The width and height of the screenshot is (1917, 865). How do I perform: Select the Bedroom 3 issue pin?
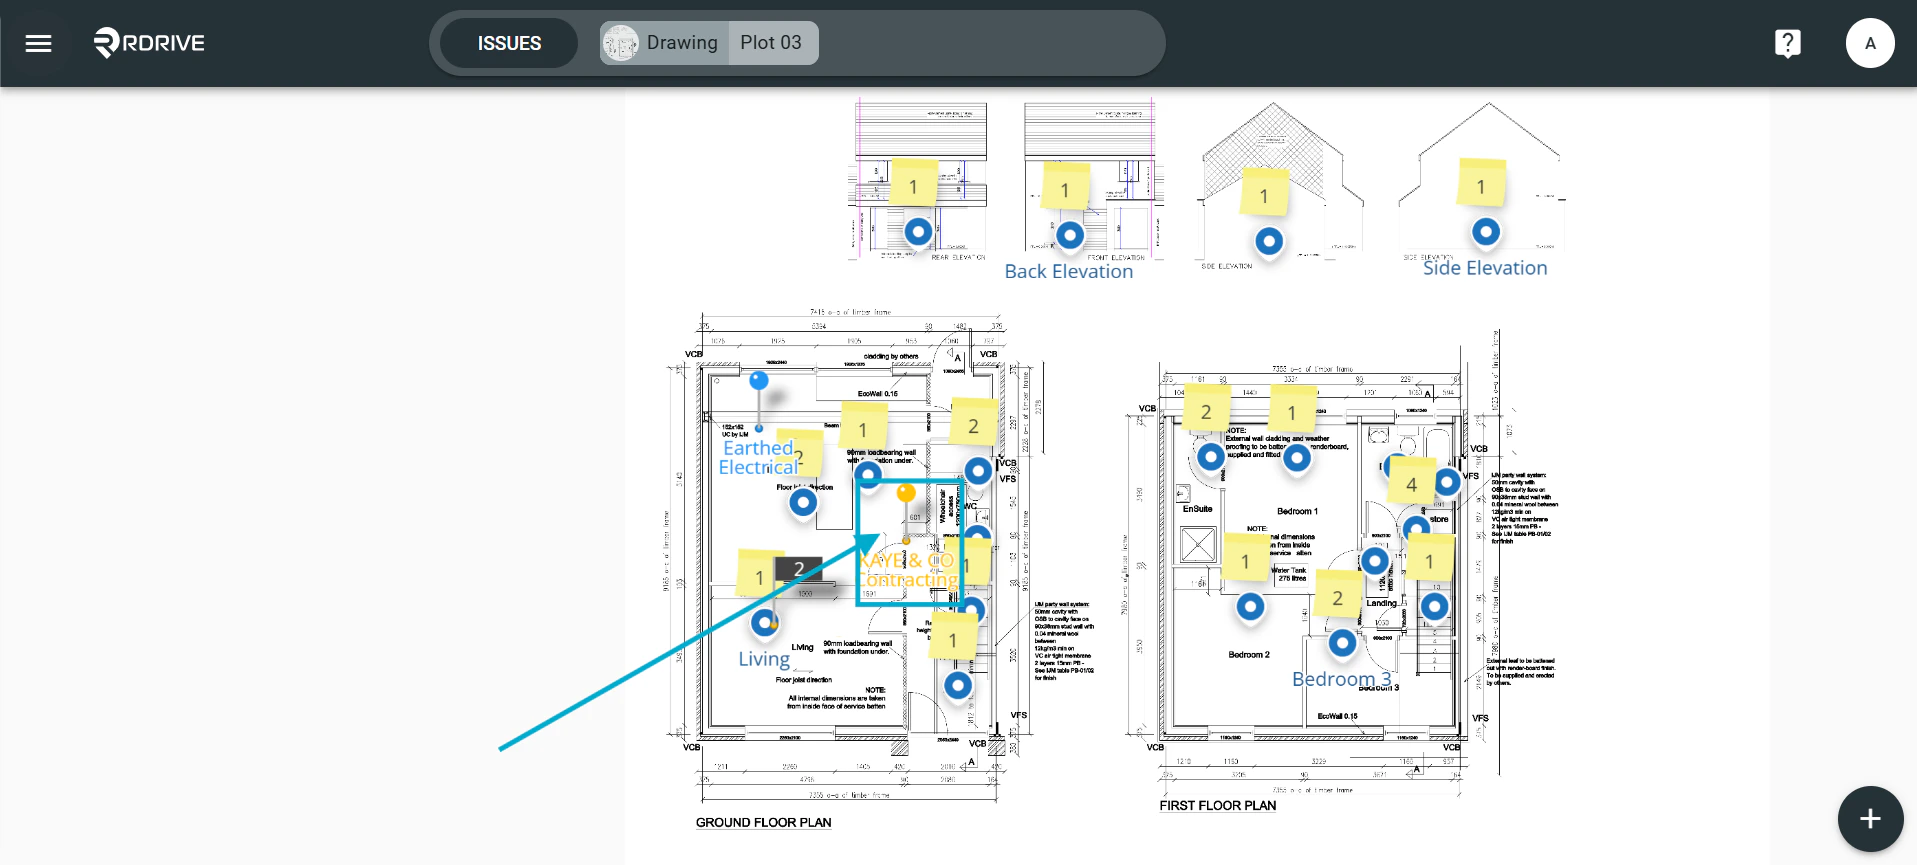click(1342, 643)
